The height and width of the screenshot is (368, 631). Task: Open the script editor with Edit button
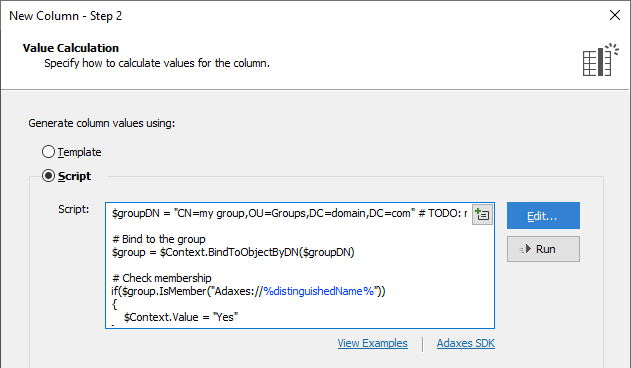click(543, 216)
